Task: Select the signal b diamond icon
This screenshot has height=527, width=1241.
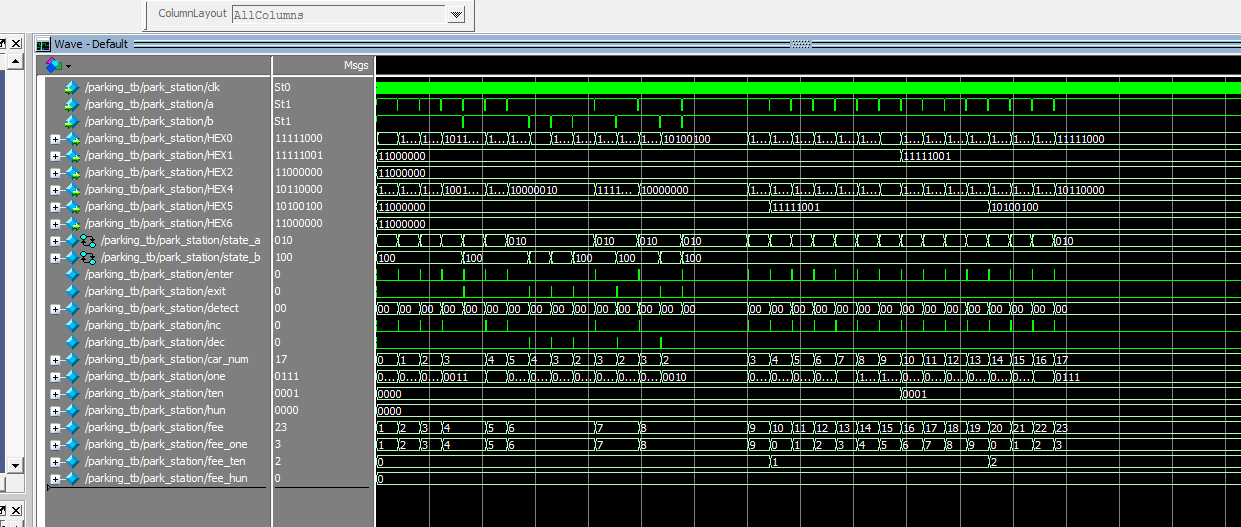Action: [71, 121]
